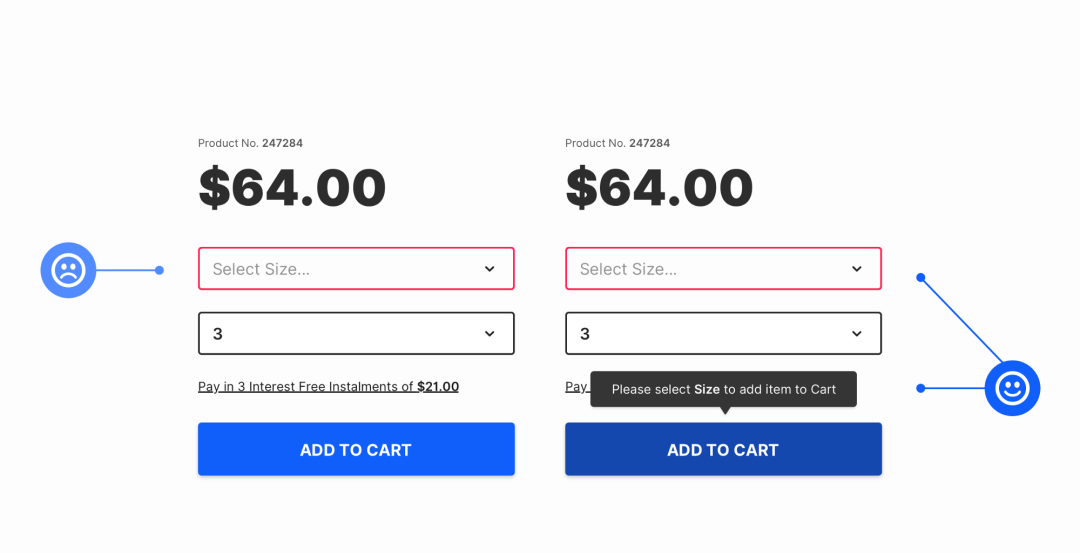Open the Pay in 3 Interest Free Instalments link
Image resolution: width=1080 pixels, height=553 pixels.
(329, 386)
